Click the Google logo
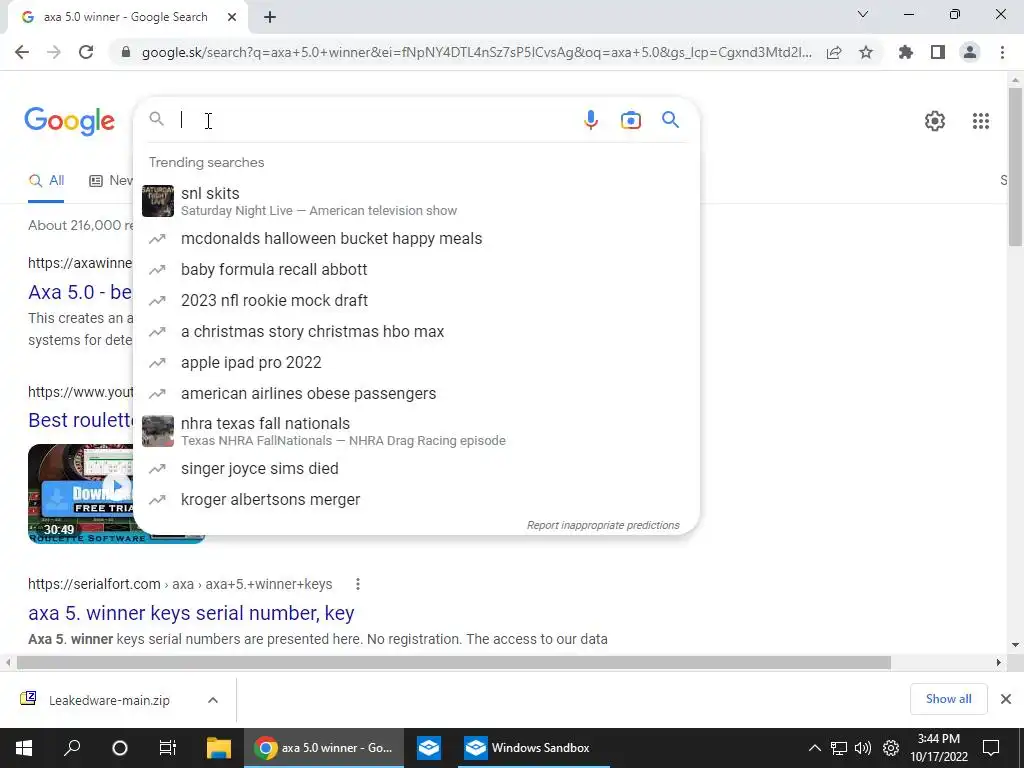This screenshot has height=768, width=1024. point(69,121)
